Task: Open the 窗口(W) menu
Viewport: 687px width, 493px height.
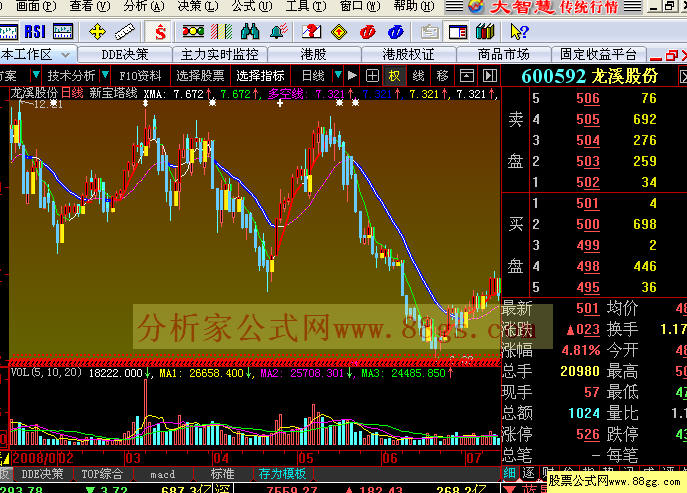Action: point(360,6)
